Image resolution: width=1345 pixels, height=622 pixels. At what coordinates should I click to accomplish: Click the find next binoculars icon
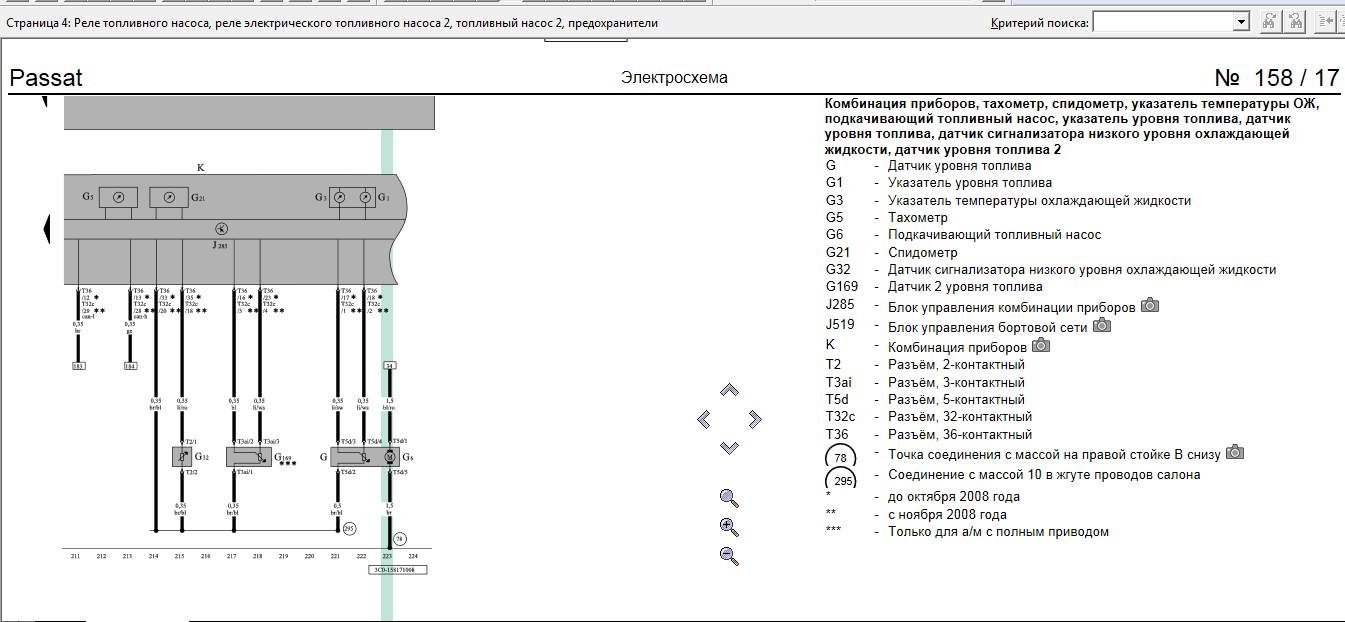coord(1270,22)
